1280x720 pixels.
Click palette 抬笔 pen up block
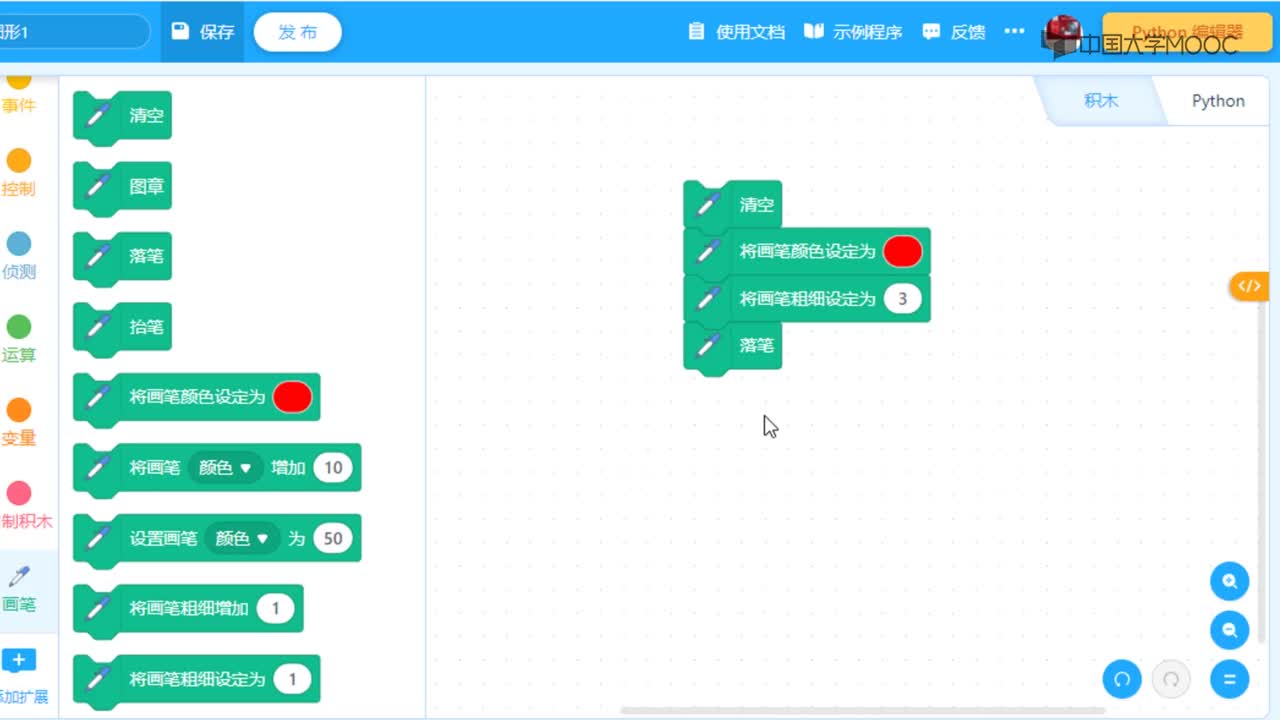click(122, 327)
